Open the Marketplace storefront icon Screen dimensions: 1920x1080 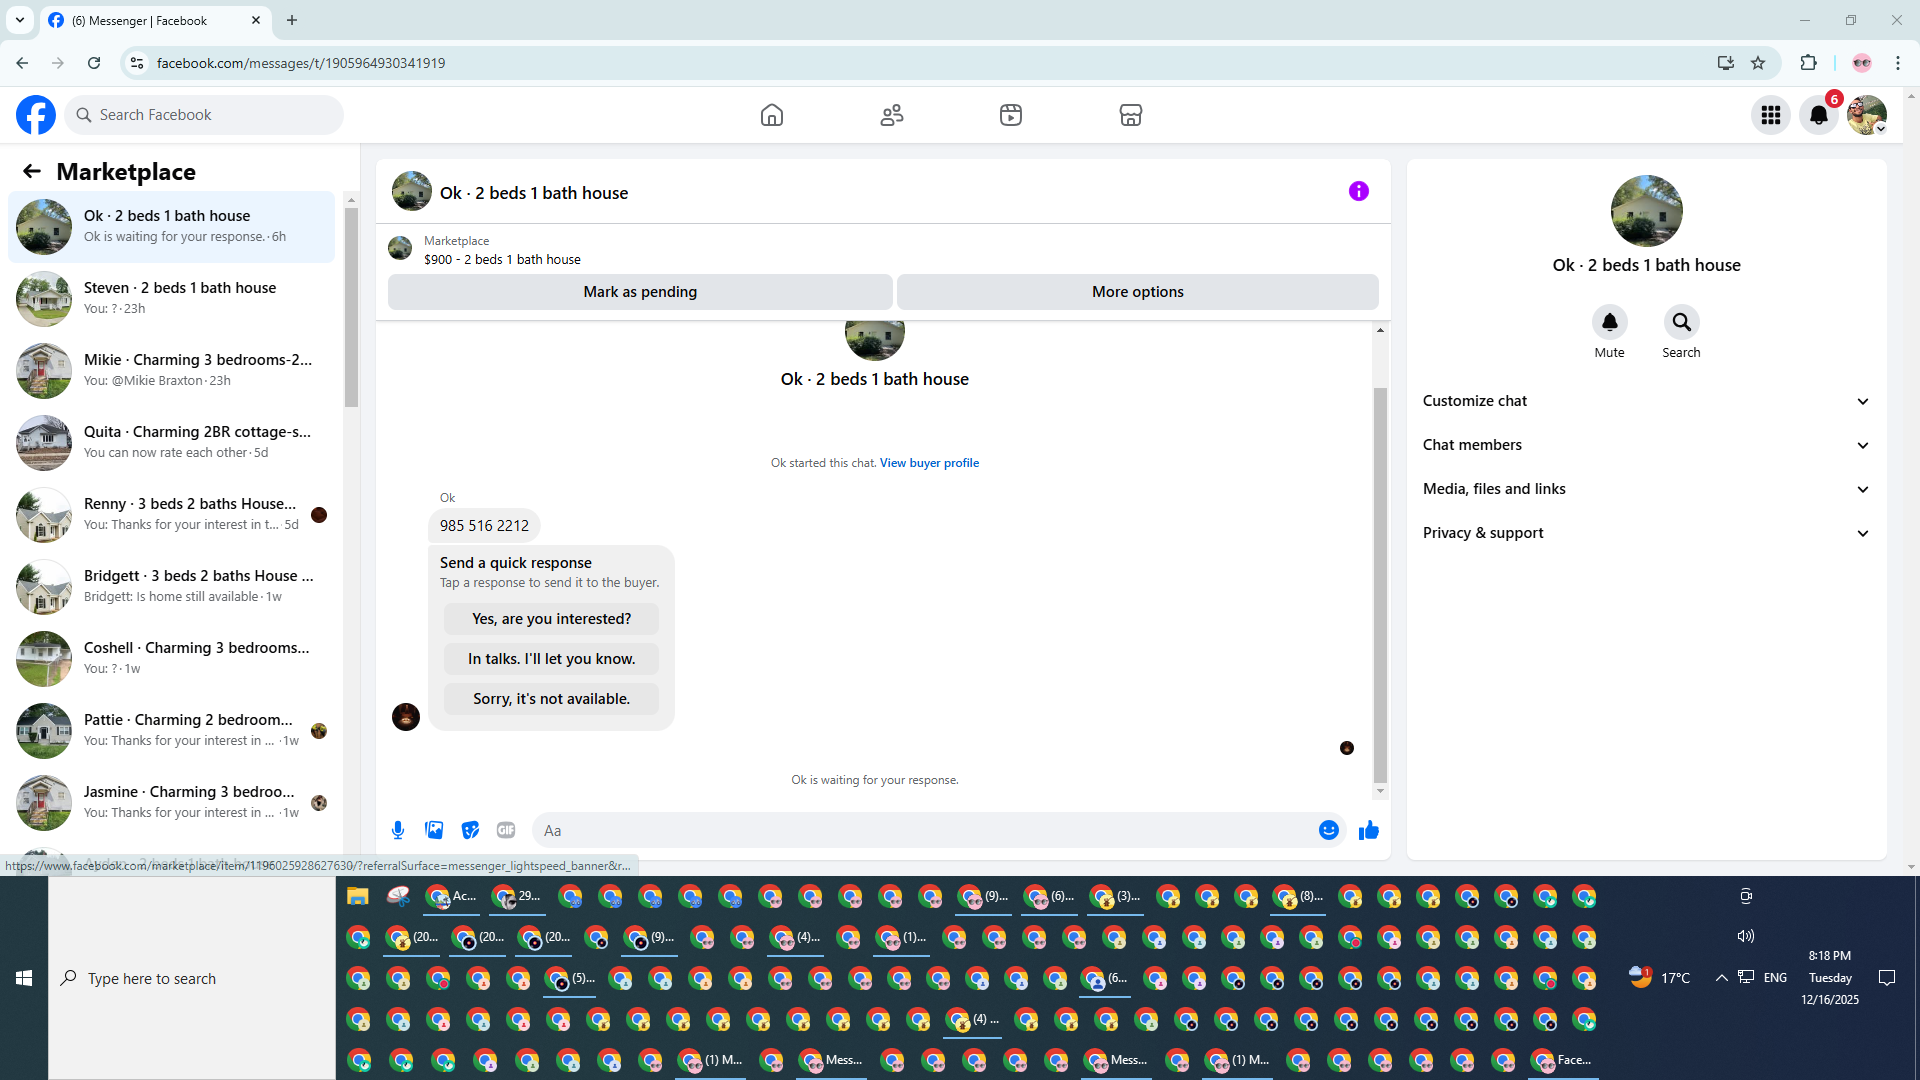(1131, 115)
